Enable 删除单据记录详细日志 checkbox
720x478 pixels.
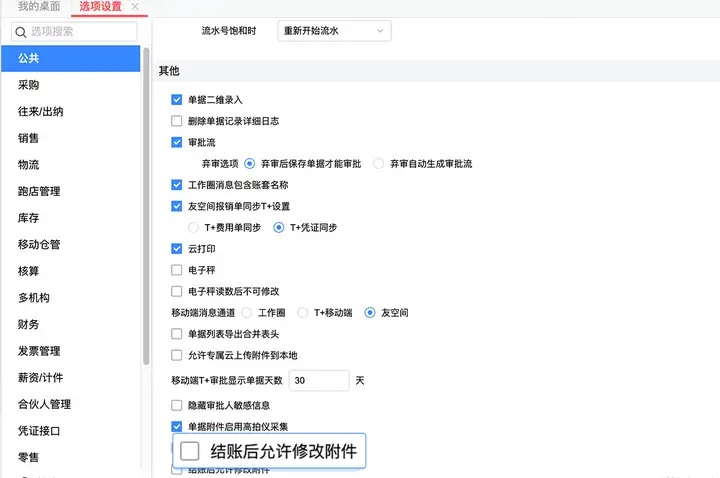[176, 121]
